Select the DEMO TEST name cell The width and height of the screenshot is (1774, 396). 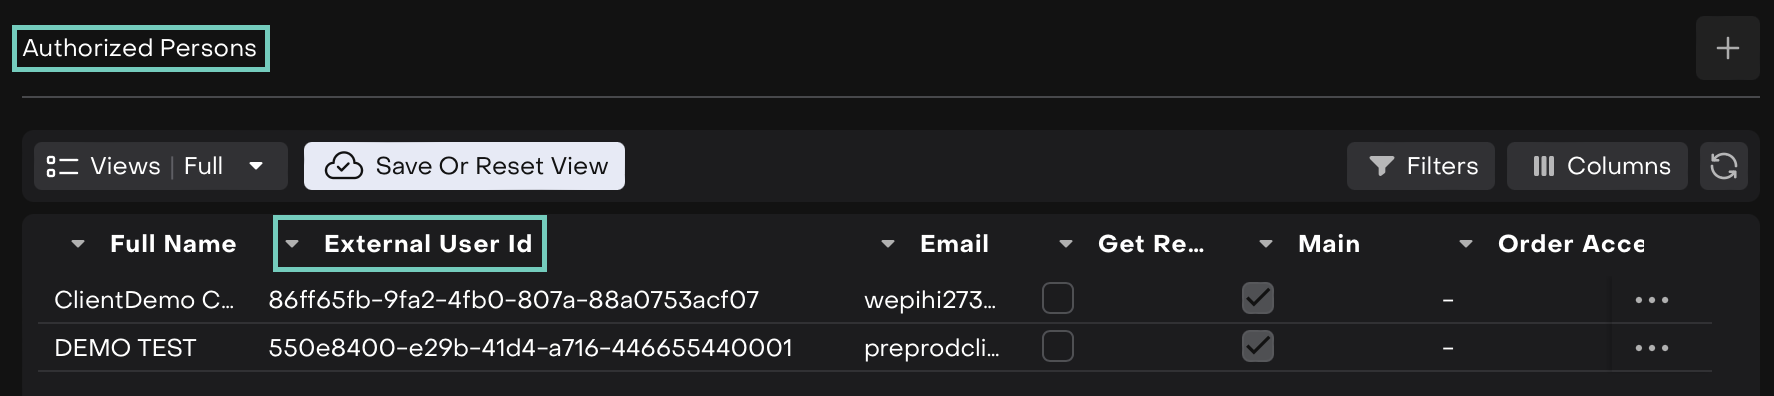[125, 347]
